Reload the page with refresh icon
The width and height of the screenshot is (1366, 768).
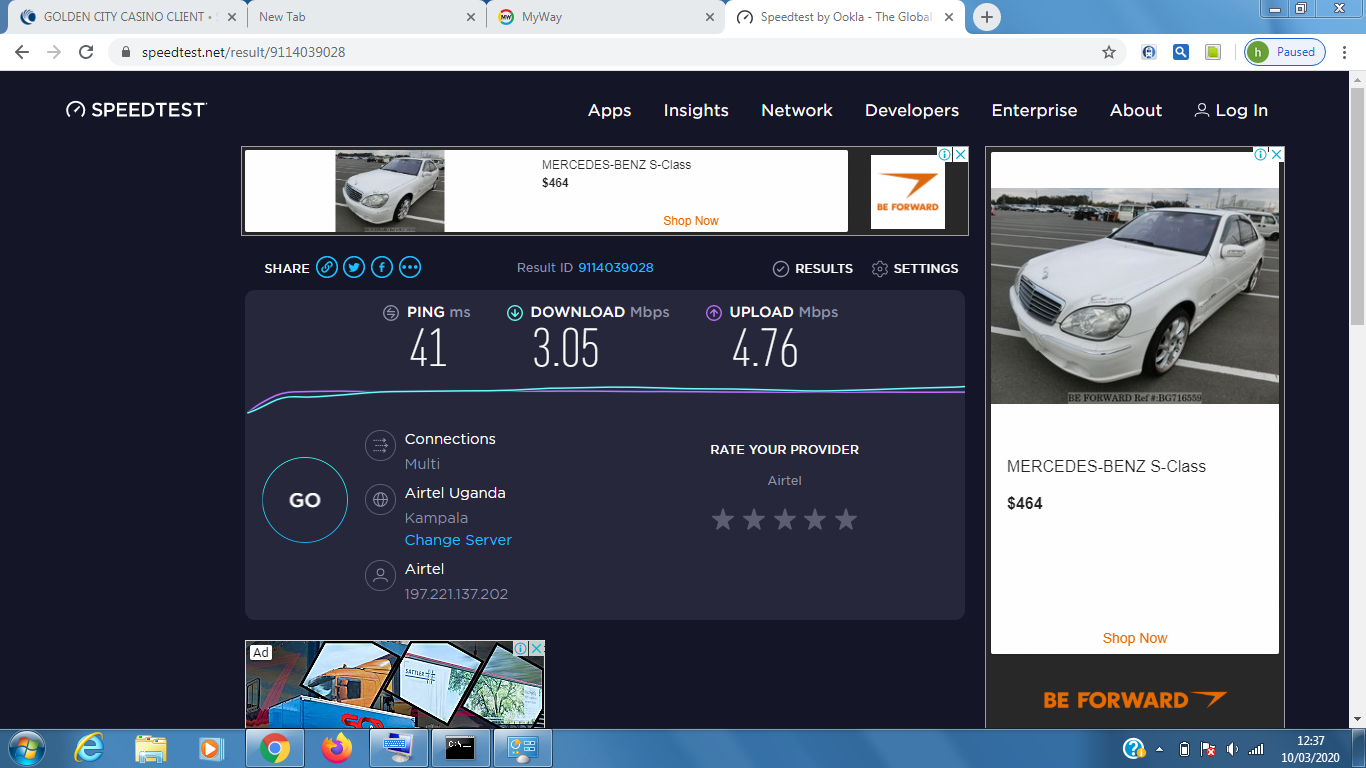point(86,52)
